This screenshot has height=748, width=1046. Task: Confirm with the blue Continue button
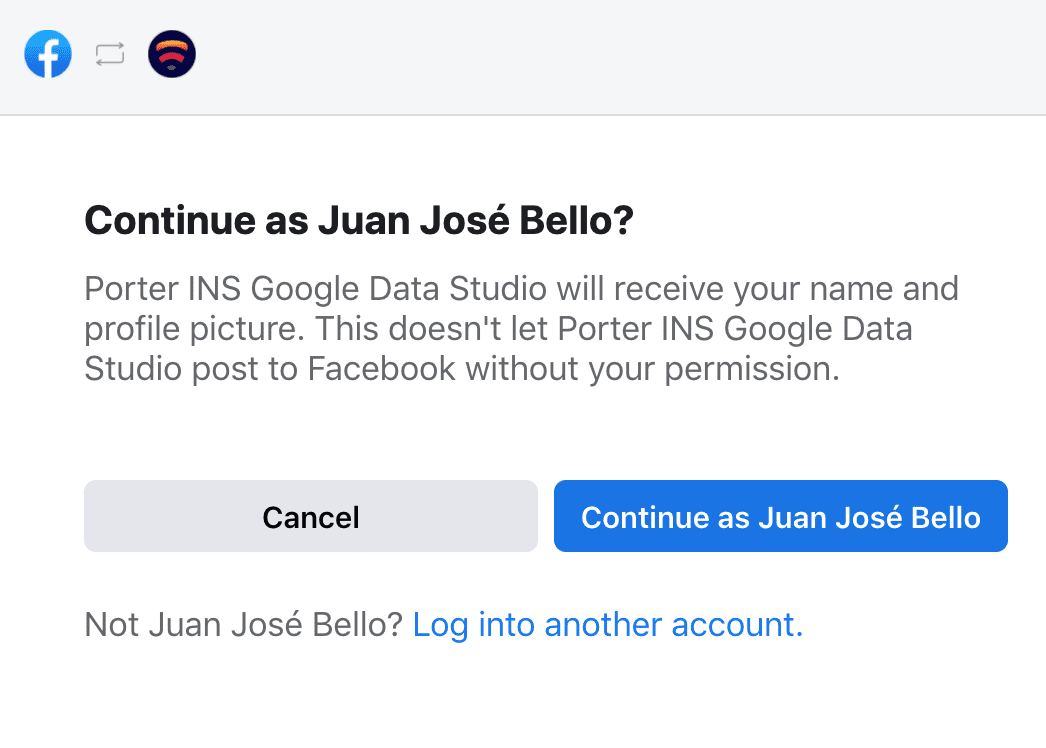(780, 516)
